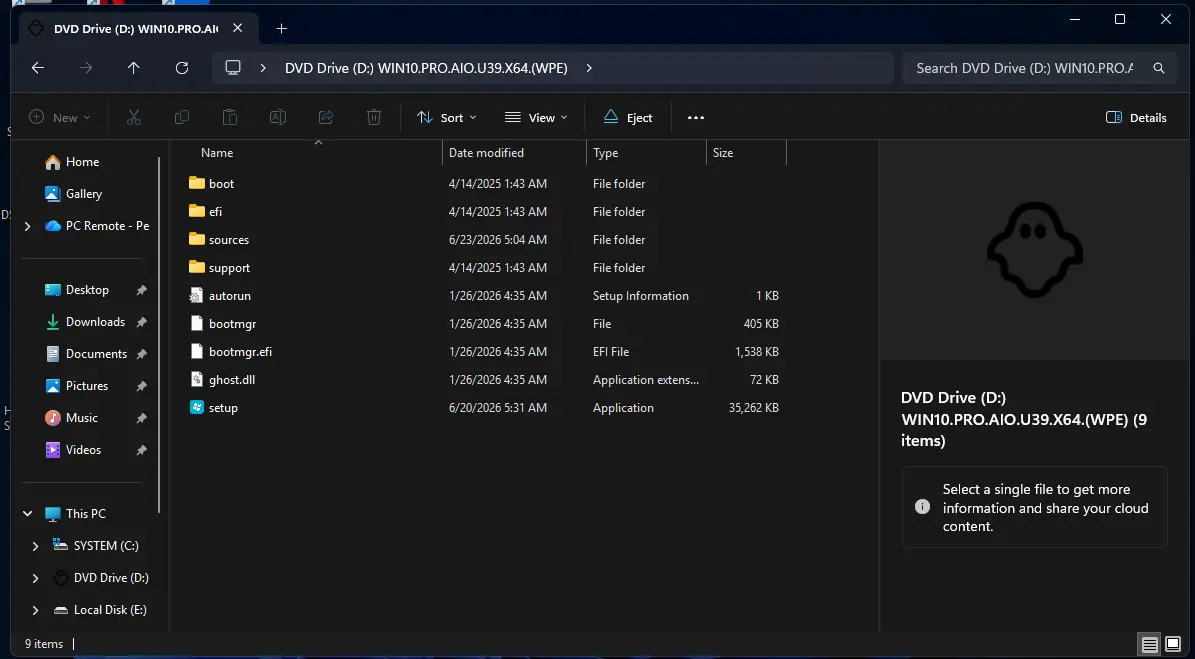Go up one folder level arrow

coord(133,68)
